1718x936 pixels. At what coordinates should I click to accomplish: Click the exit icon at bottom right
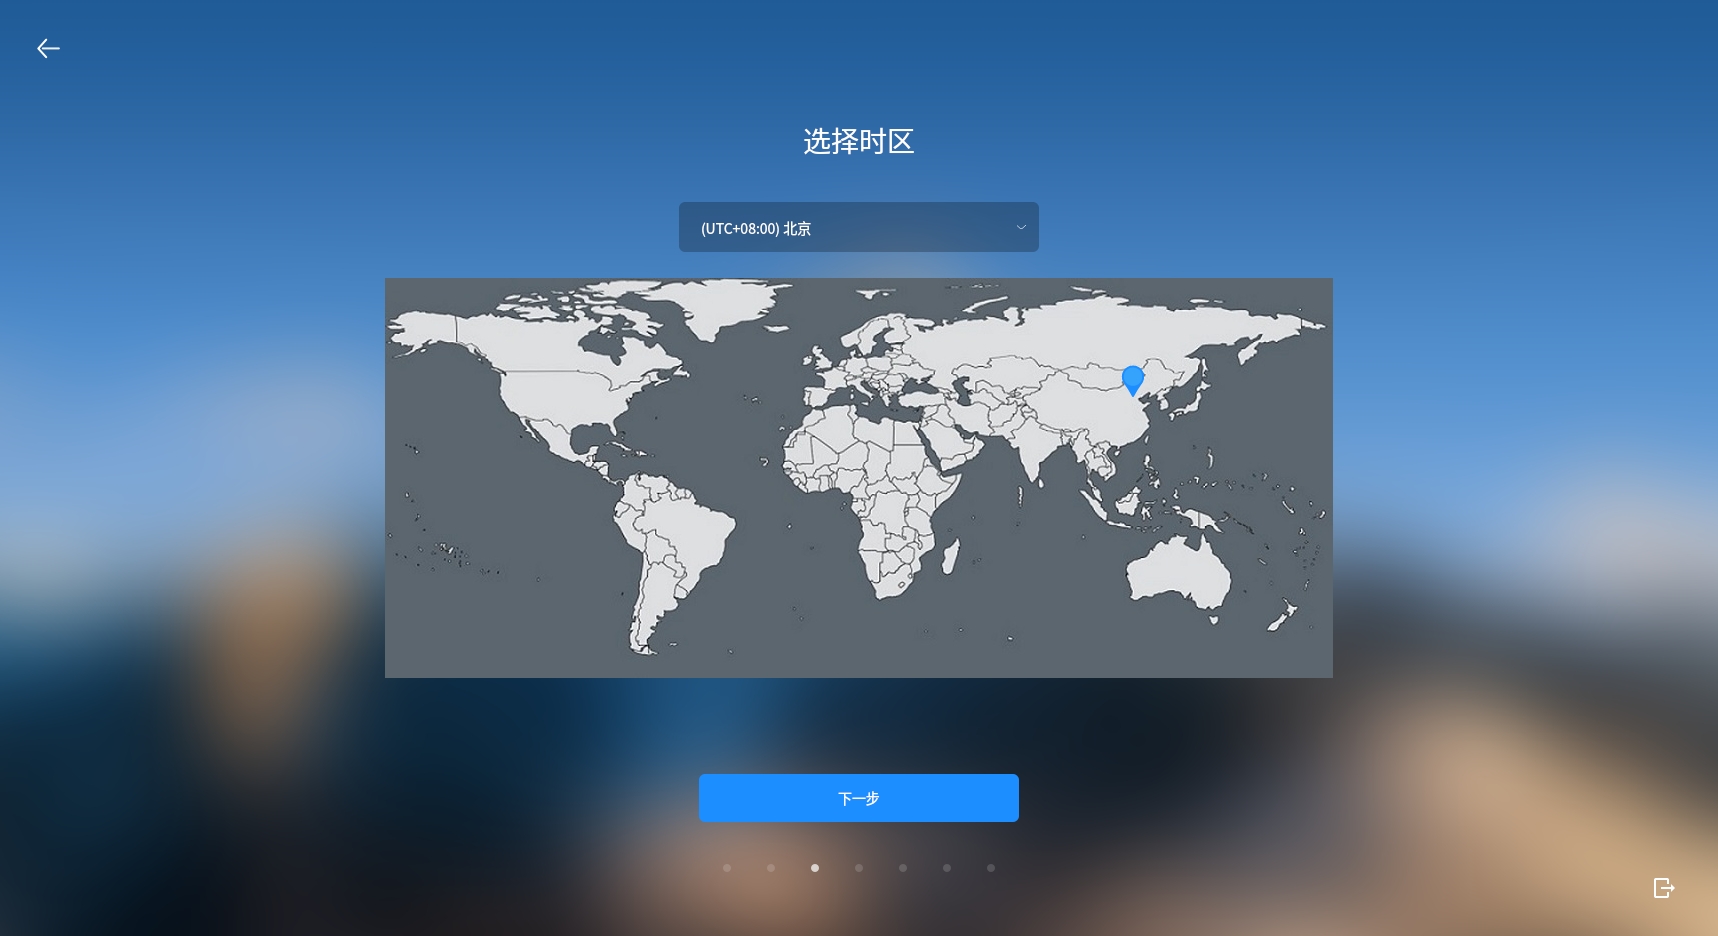(1663, 888)
